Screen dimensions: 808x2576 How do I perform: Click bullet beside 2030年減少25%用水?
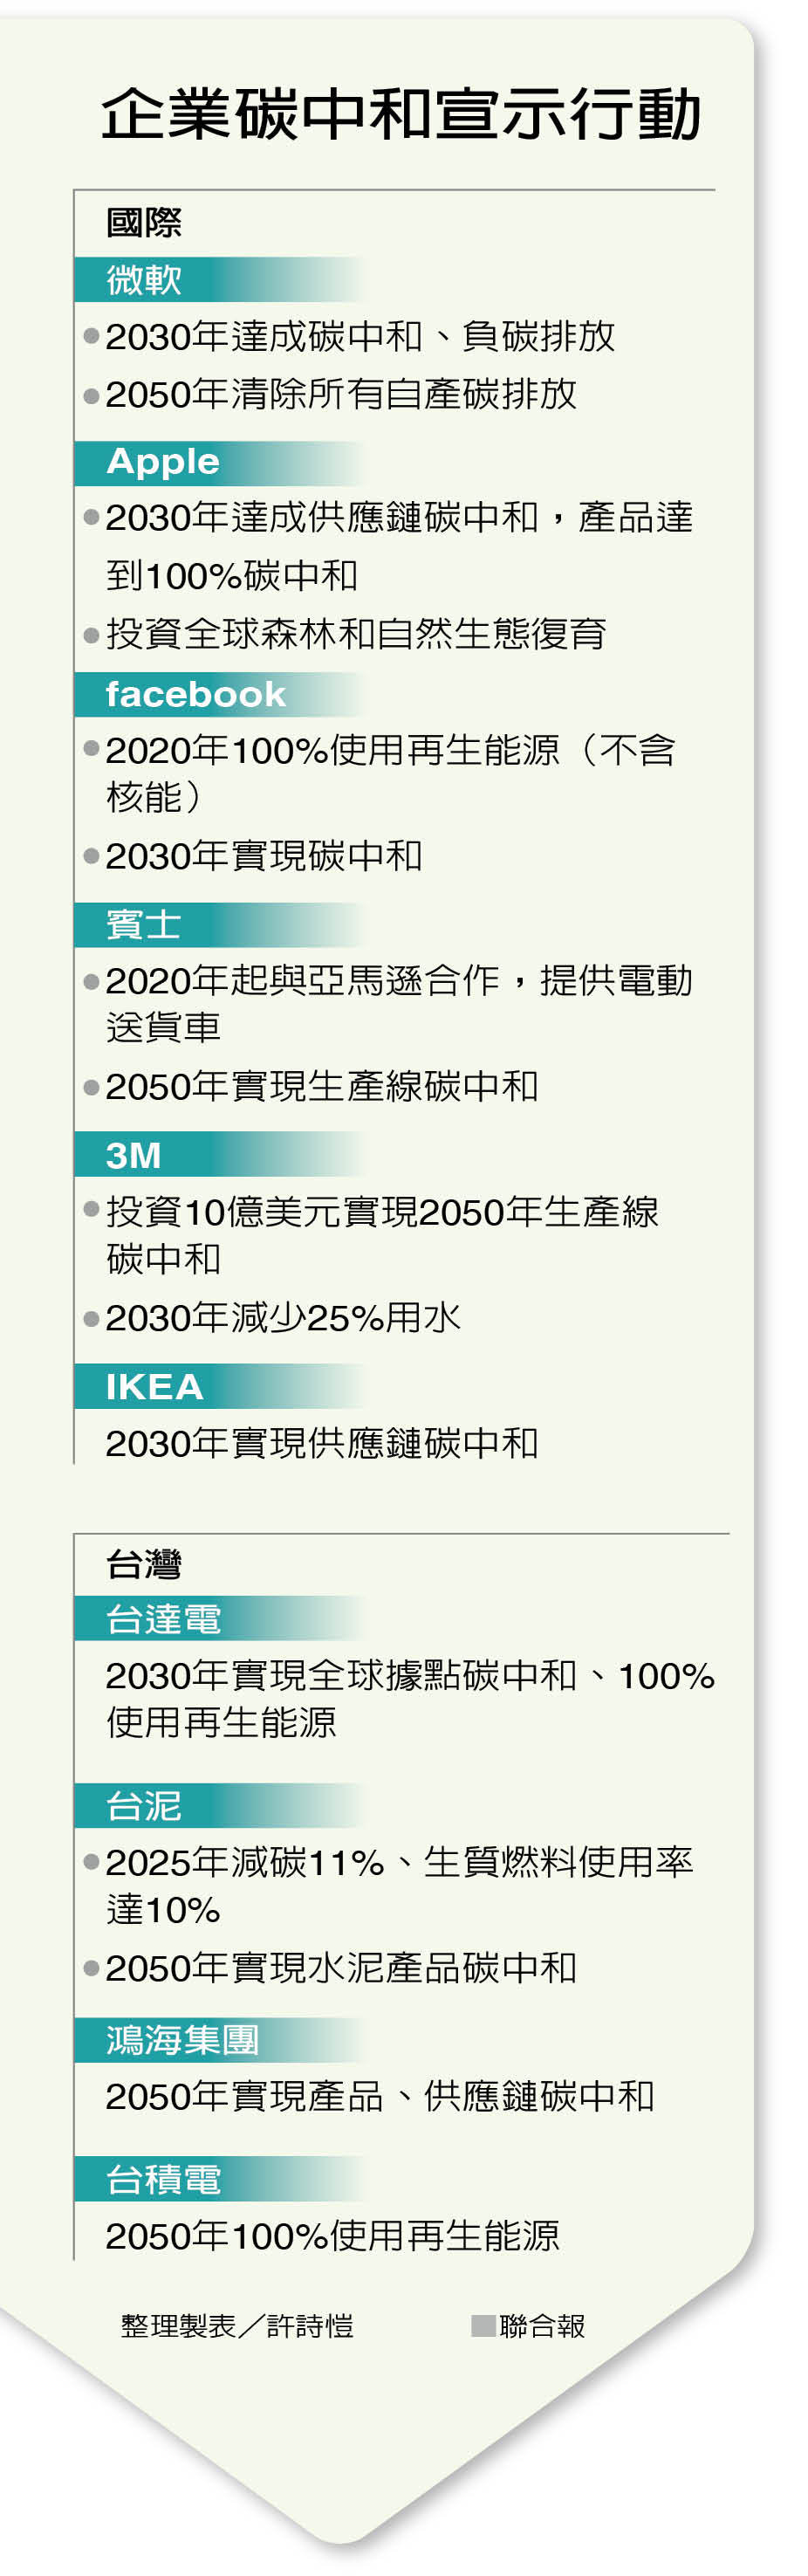coord(92,1319)
